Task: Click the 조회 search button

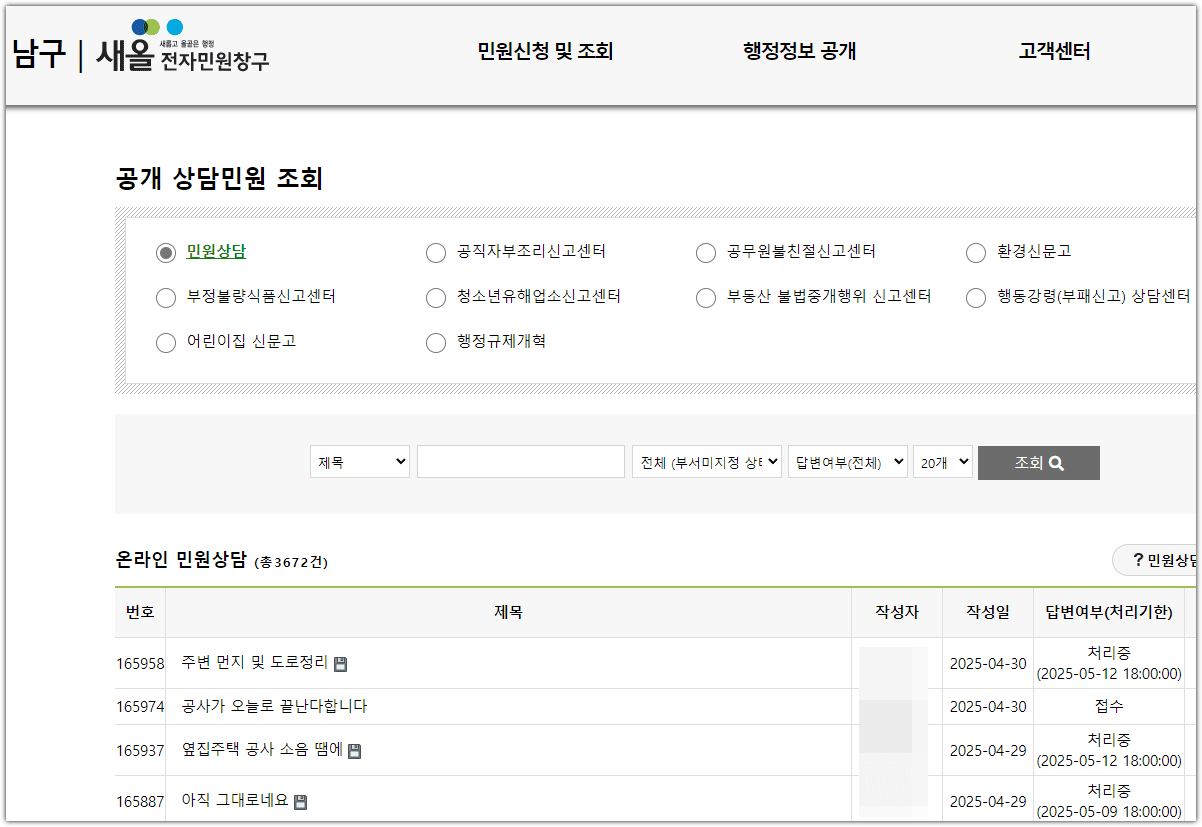Action: 1038,462
